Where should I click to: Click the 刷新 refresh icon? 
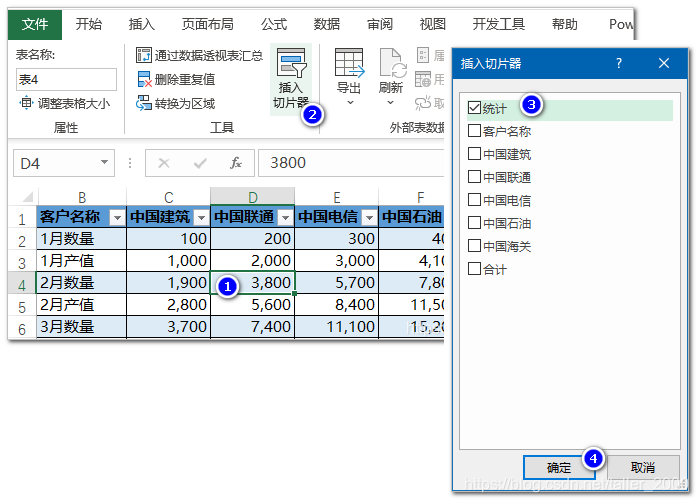point(392,63)
